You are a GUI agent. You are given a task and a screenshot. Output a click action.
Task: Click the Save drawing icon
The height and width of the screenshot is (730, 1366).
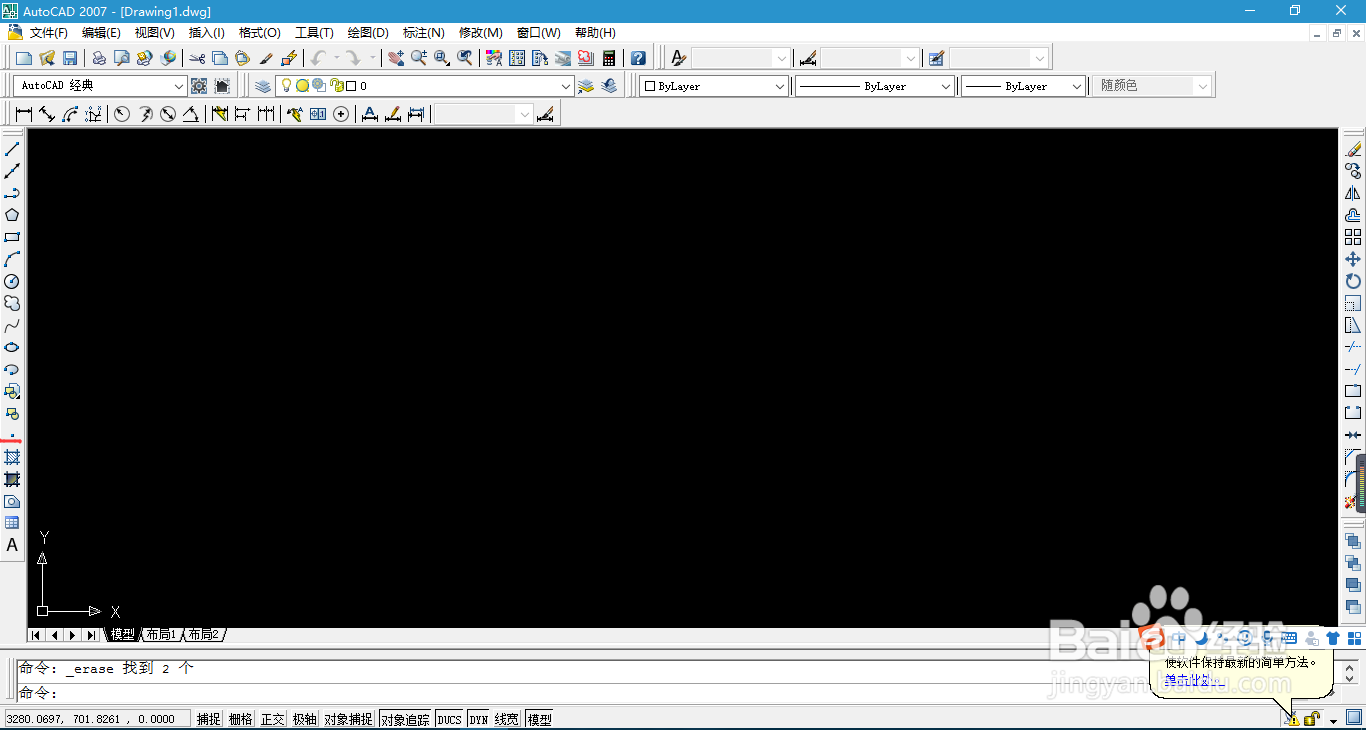click(70, 58)
